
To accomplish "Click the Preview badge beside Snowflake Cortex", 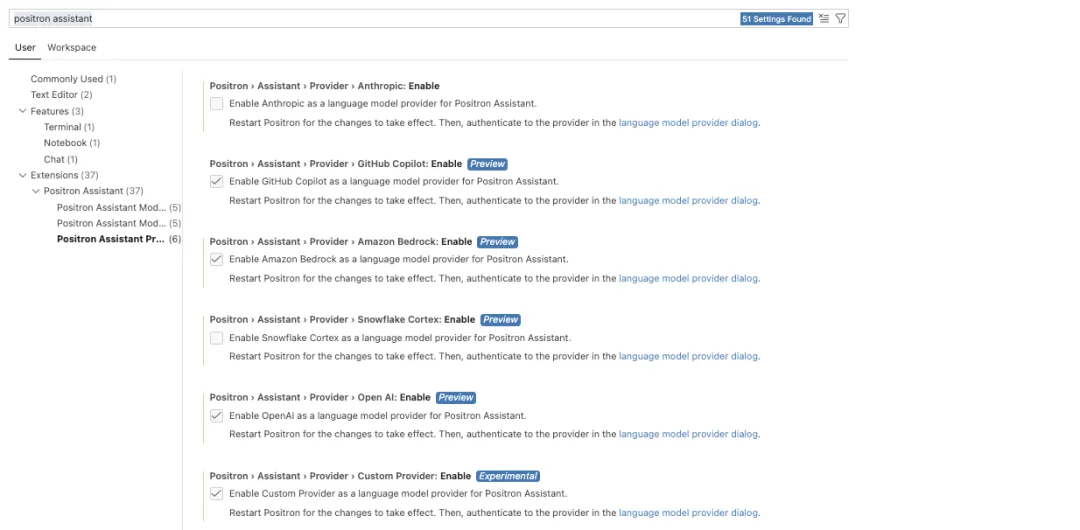I will point(501,320).
